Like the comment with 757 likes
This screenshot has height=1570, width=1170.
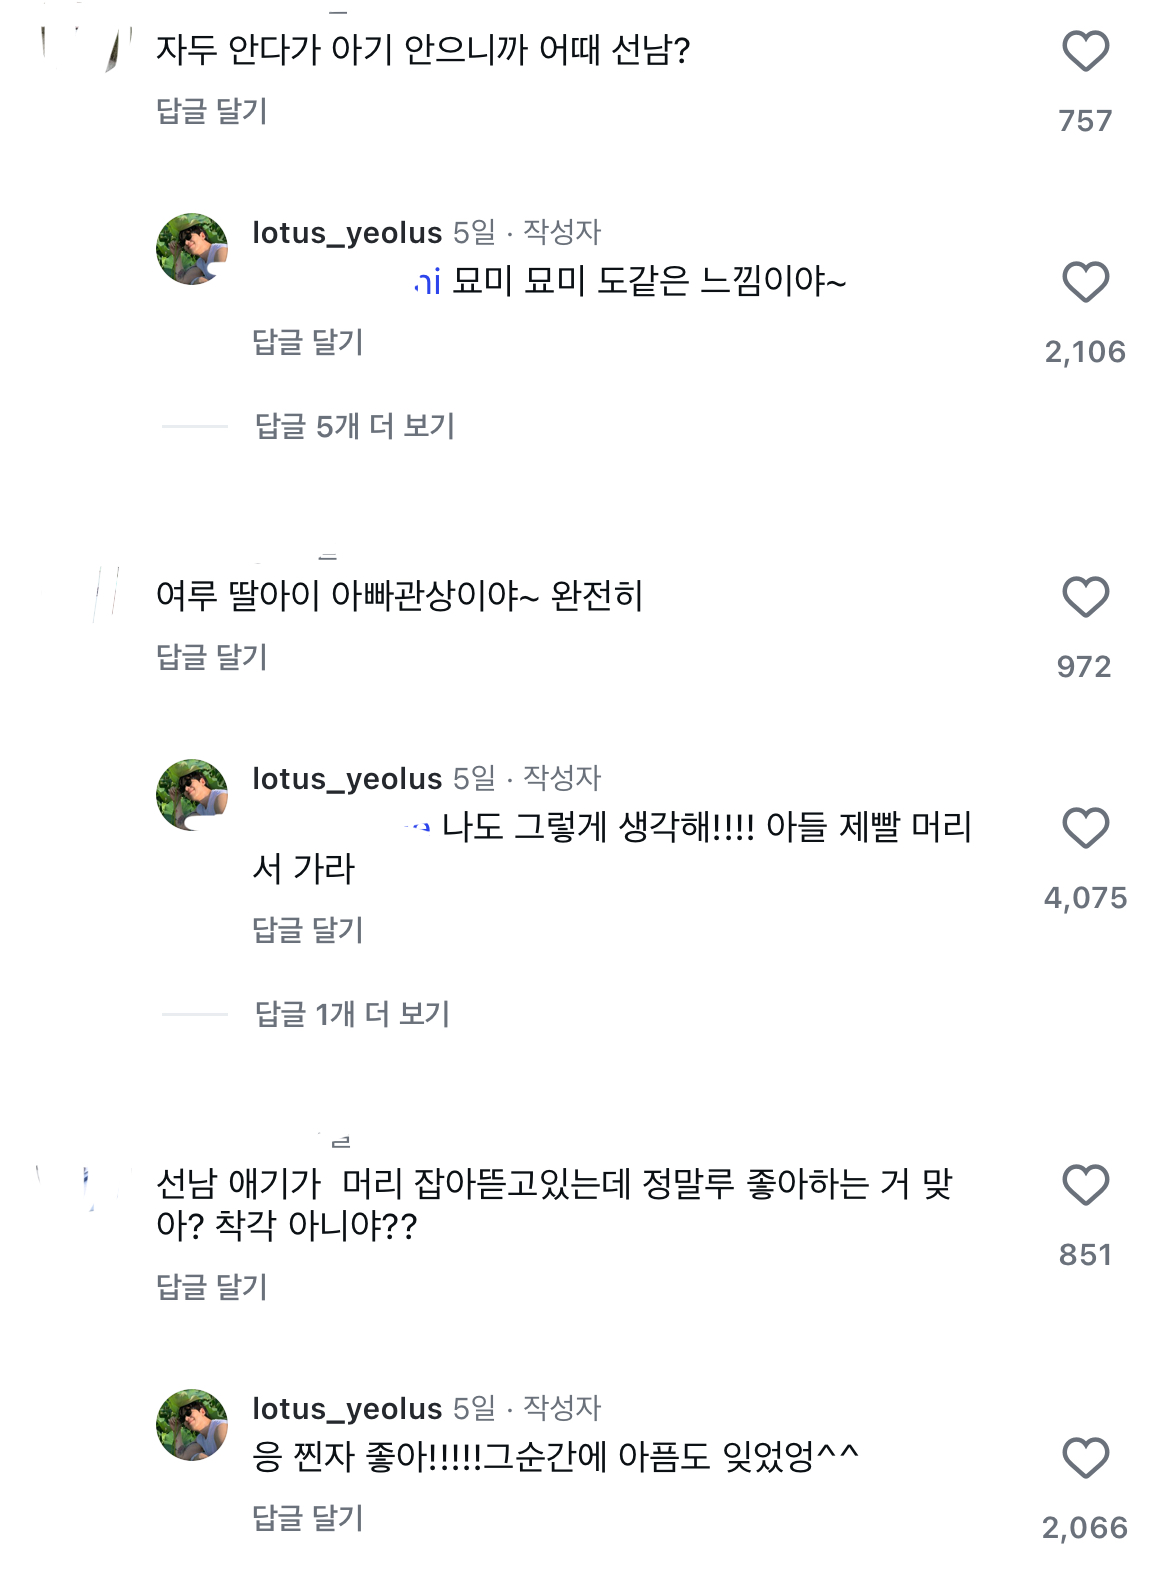click(x=1085, y=52)
